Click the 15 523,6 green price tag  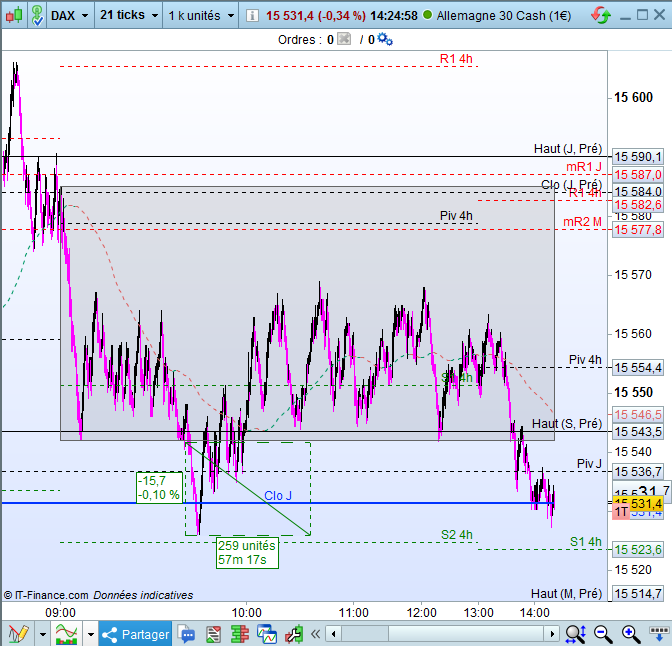point(638,550)
